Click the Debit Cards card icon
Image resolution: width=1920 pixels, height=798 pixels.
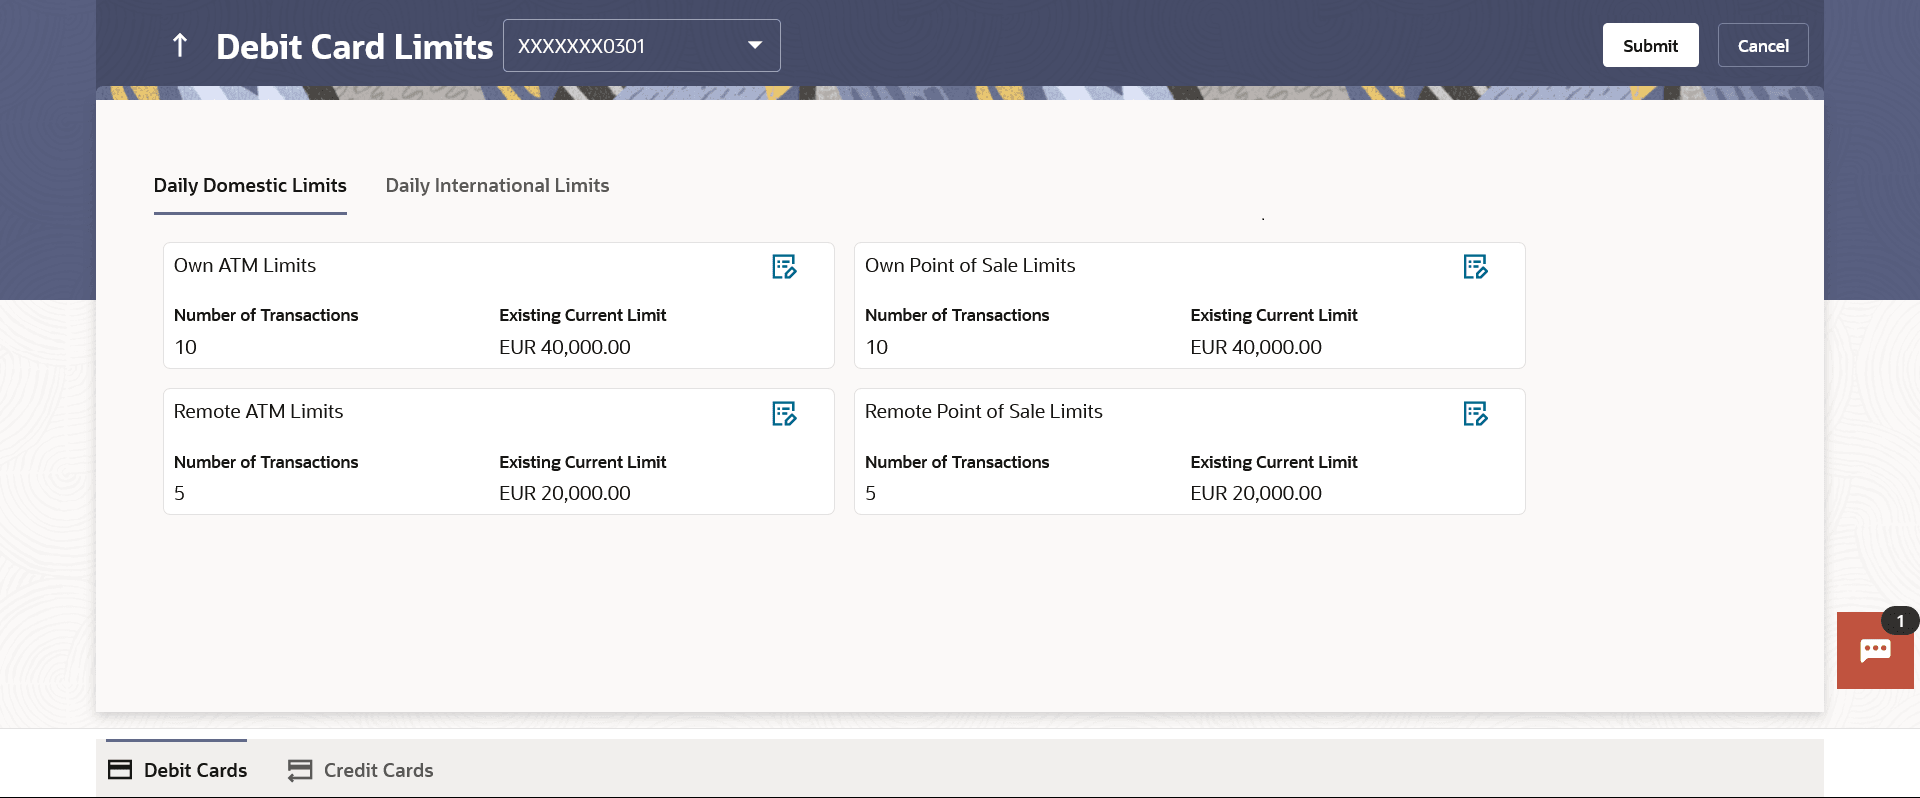(120, 770)
